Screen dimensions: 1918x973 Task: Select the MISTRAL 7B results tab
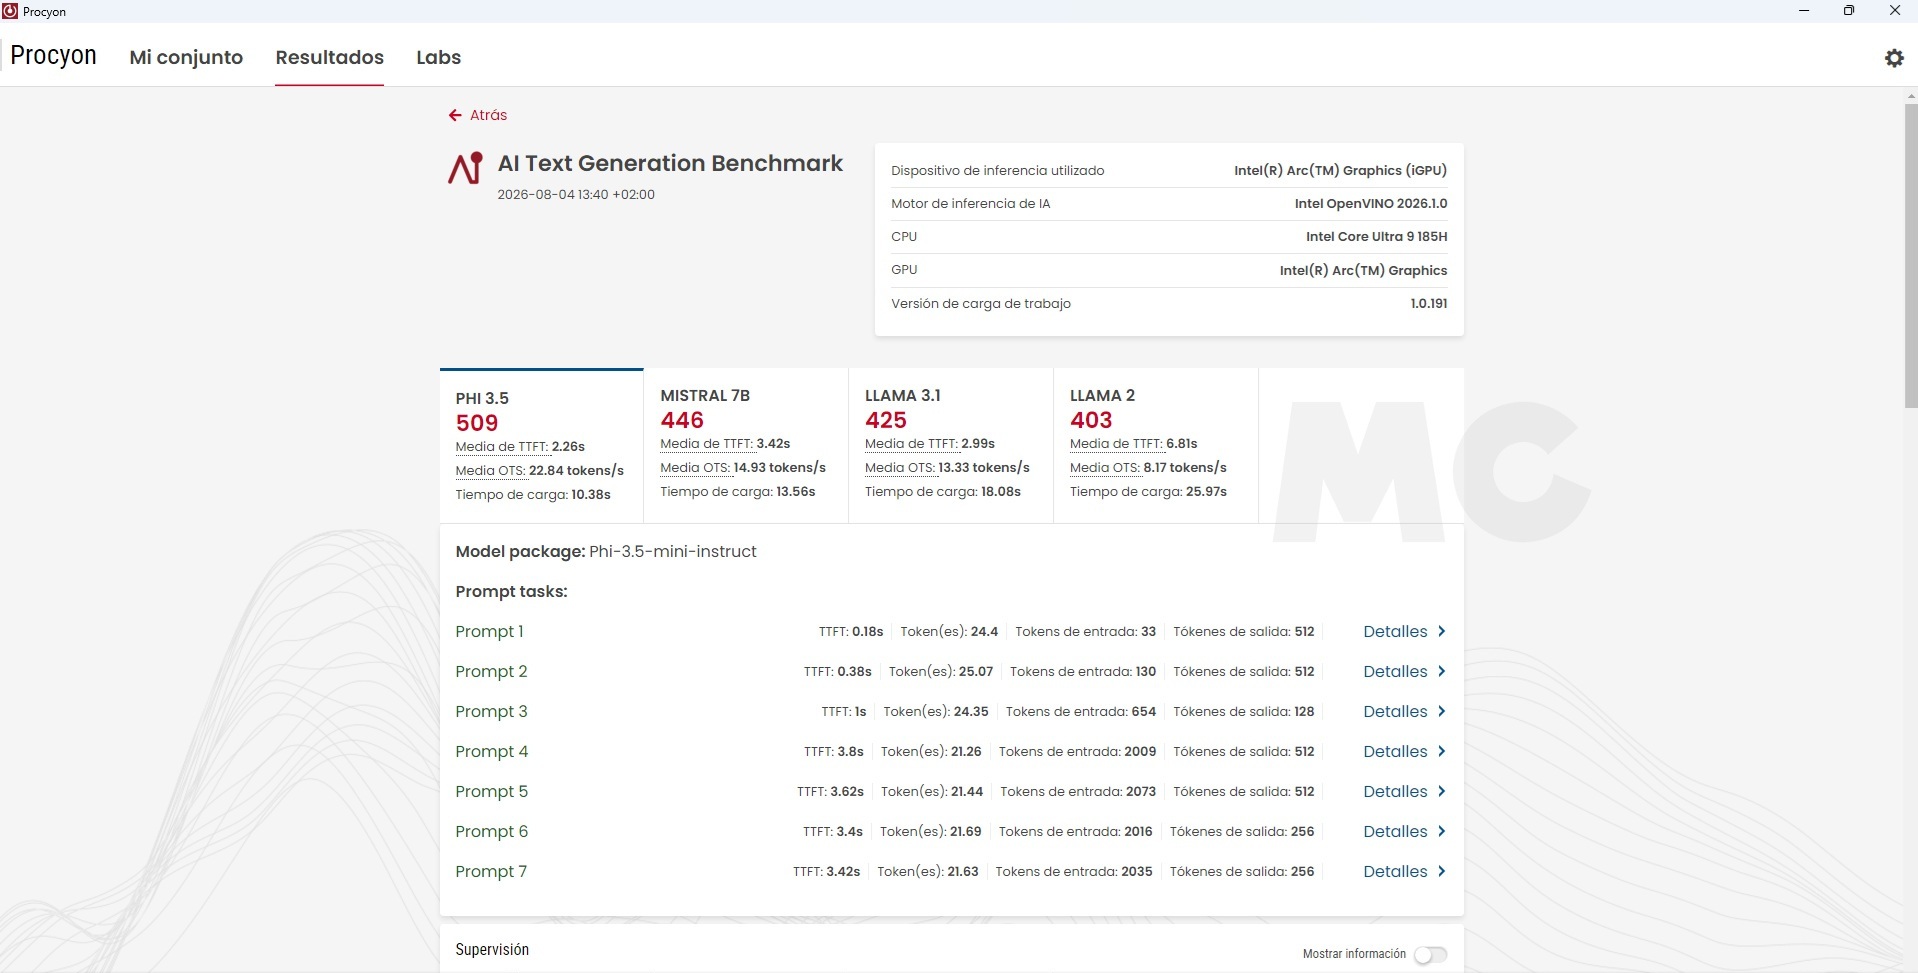pos(746,445)
